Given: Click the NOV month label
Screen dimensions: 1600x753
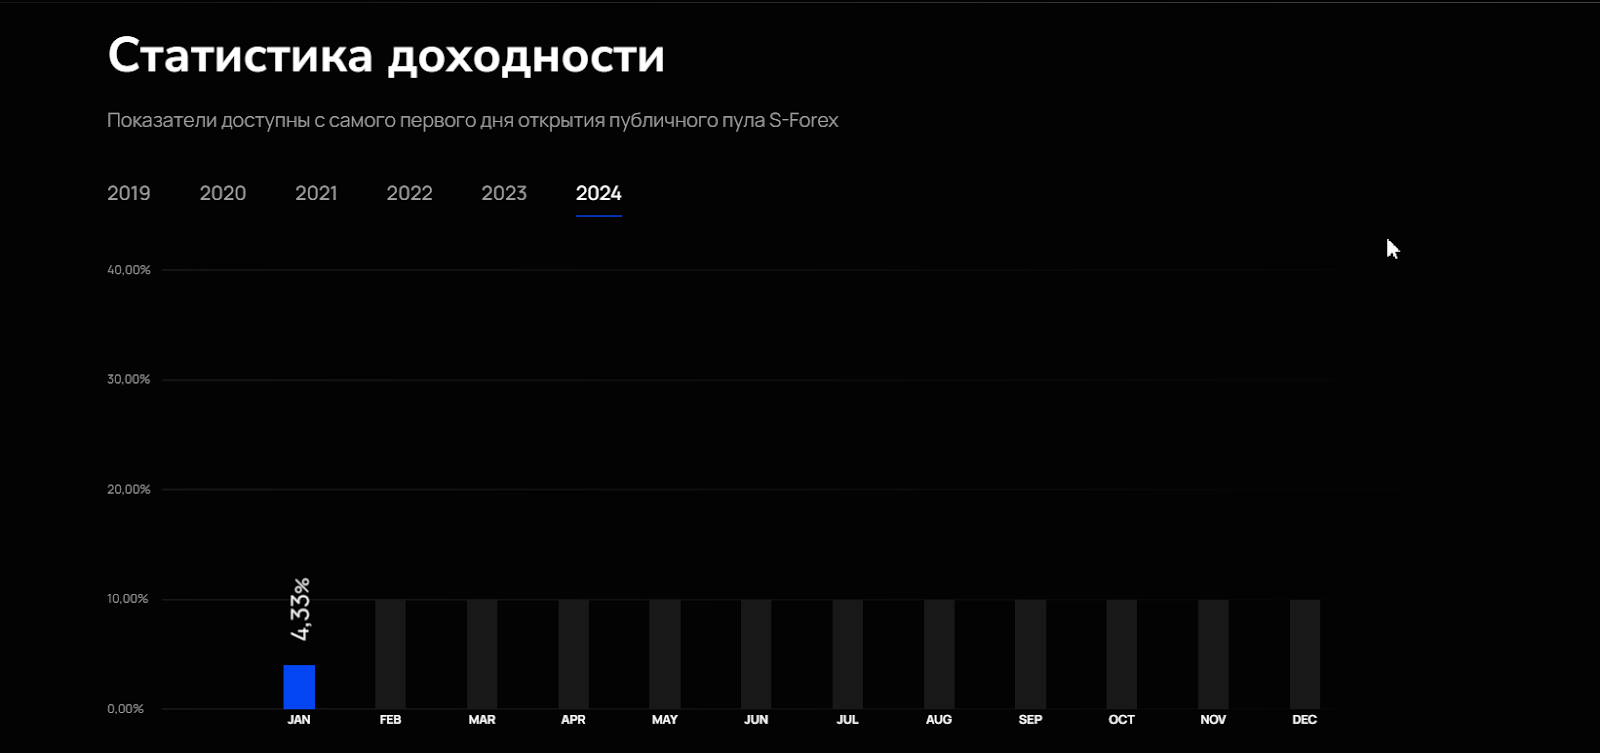Looking at the screenshot, I should click(x=1213, y=720).
